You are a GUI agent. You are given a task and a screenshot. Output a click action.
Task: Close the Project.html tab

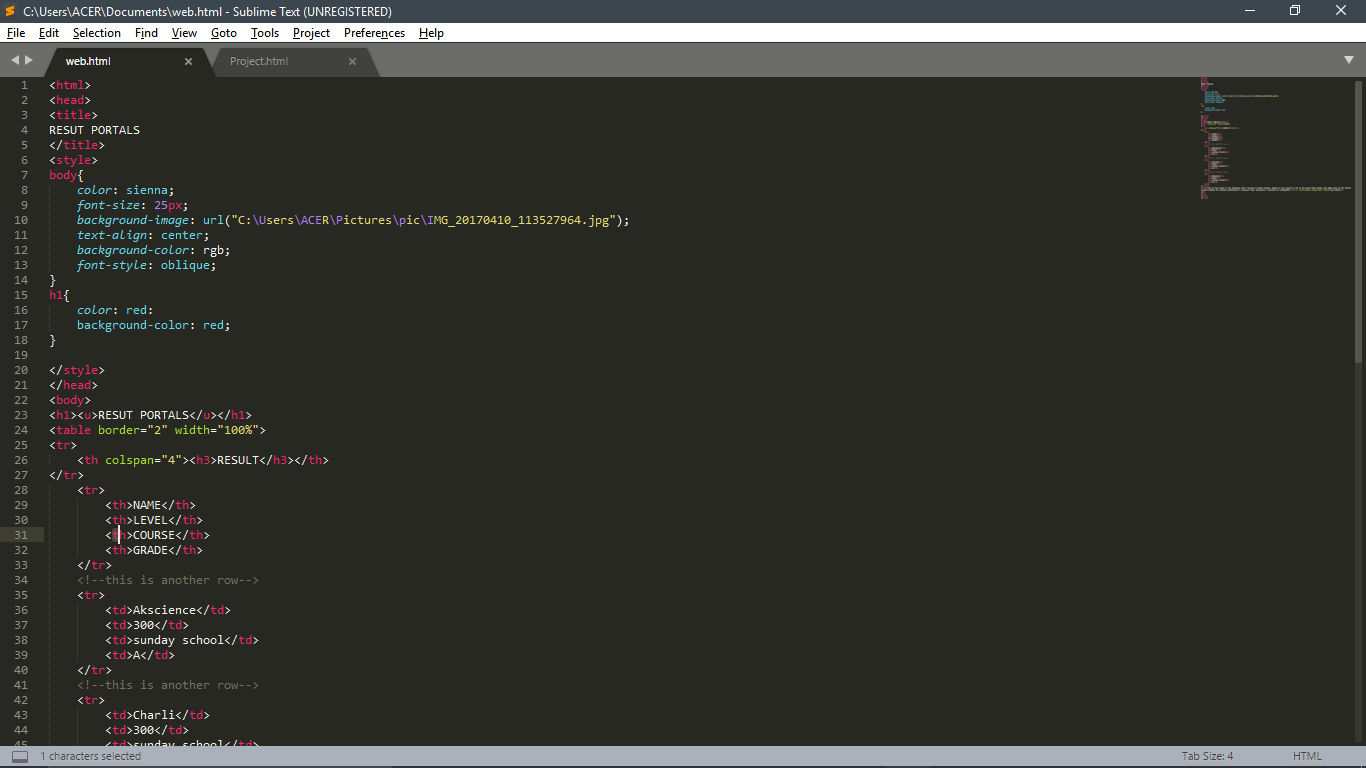[352, 62]
